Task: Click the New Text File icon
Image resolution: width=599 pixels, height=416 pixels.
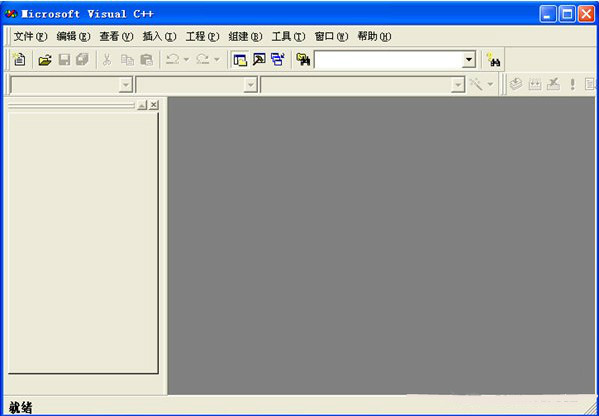Action: tap(19, 60)
